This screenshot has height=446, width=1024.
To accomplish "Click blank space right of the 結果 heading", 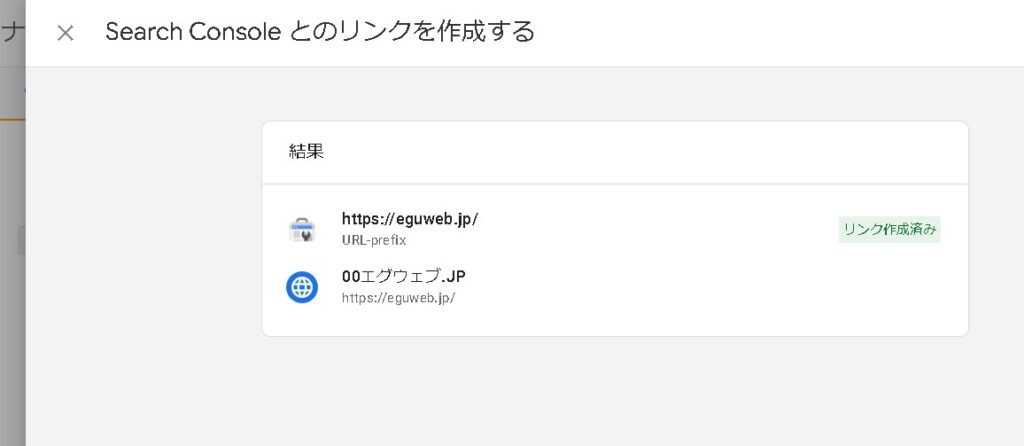I will coord(640,152).
